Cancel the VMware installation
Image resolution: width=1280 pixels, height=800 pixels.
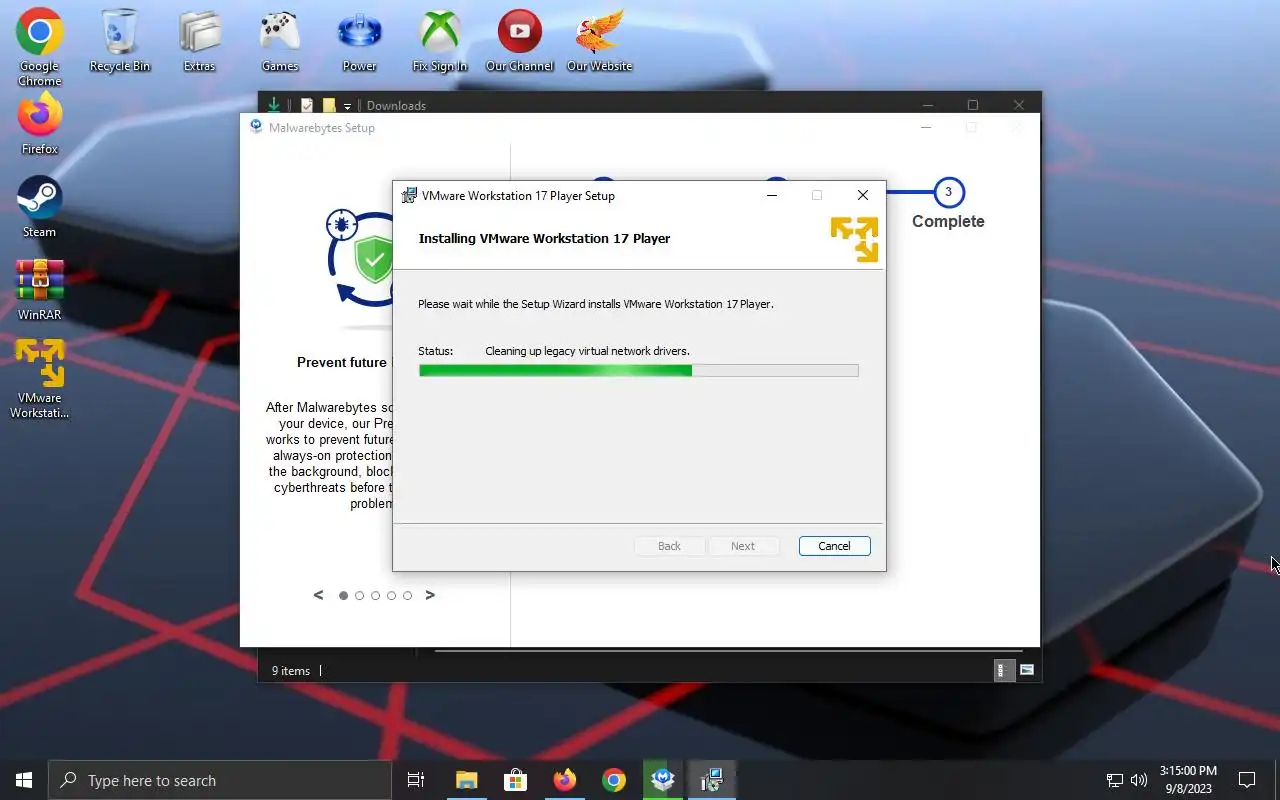pyautogui.click(x=834, y=546)
